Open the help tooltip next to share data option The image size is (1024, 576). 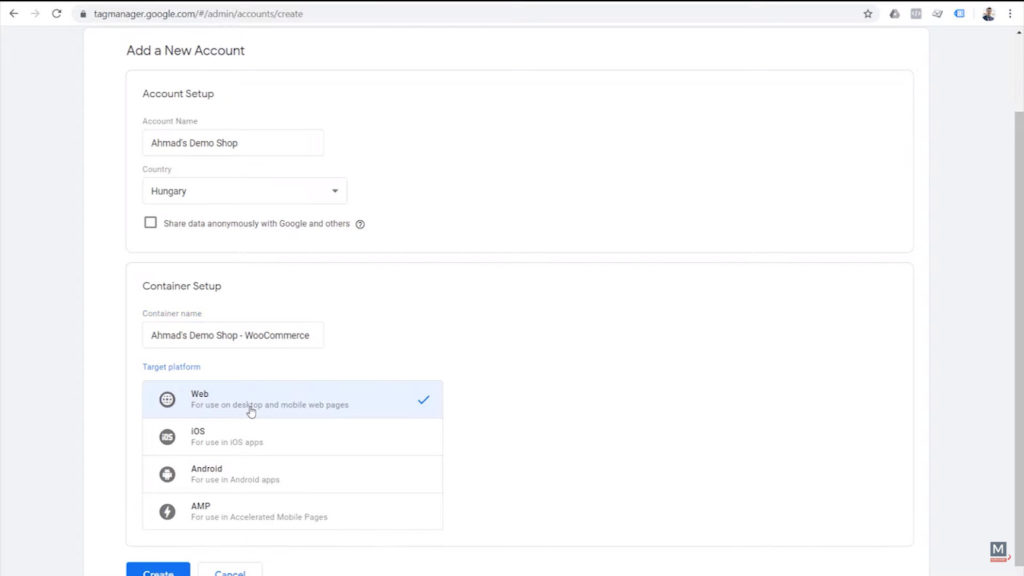(360, 224)
